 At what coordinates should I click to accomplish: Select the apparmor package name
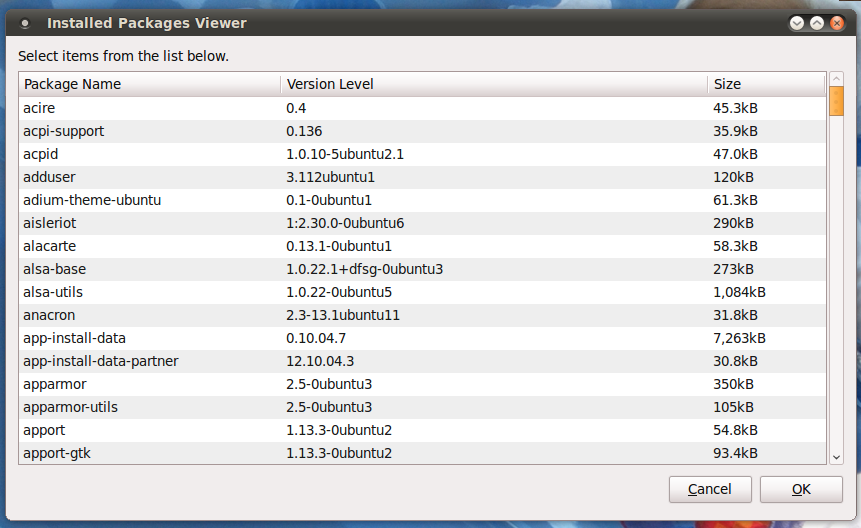pyautogui.click(x=54, y=385)
